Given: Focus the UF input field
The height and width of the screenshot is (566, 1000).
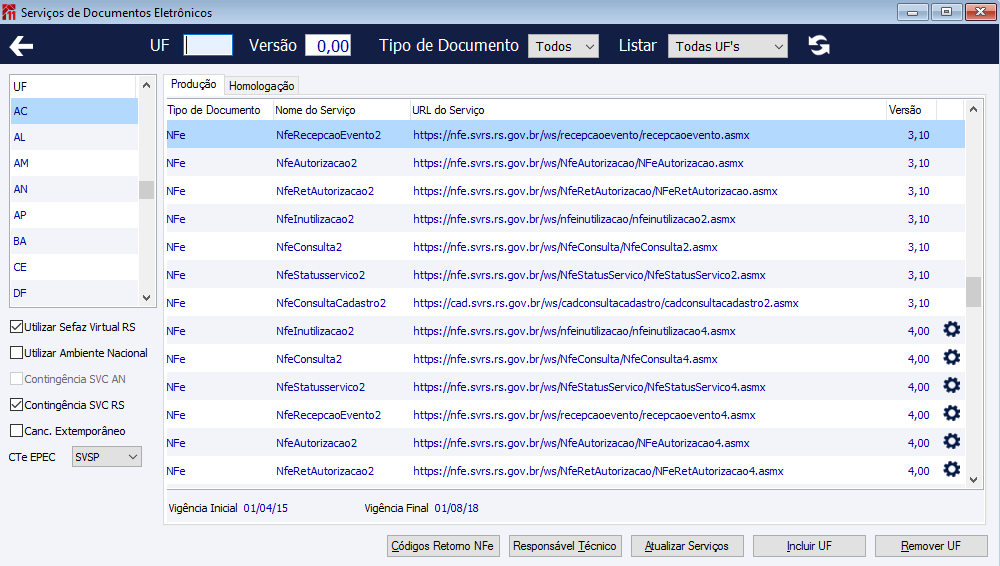Looking at the screenshot, I should (208, 45).
